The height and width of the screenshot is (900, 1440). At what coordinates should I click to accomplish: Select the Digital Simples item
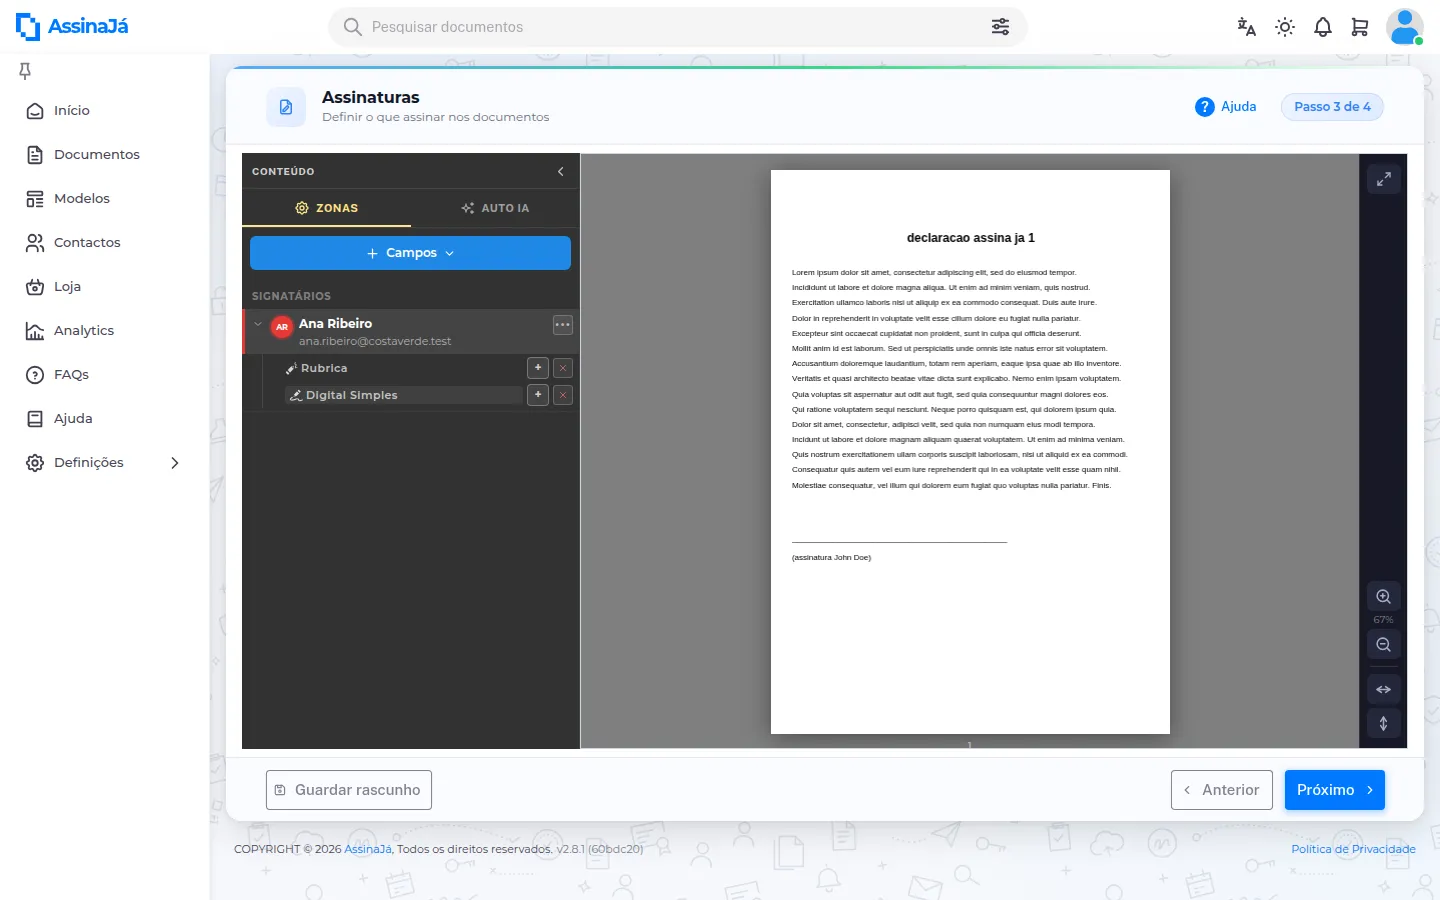(404, 395)
